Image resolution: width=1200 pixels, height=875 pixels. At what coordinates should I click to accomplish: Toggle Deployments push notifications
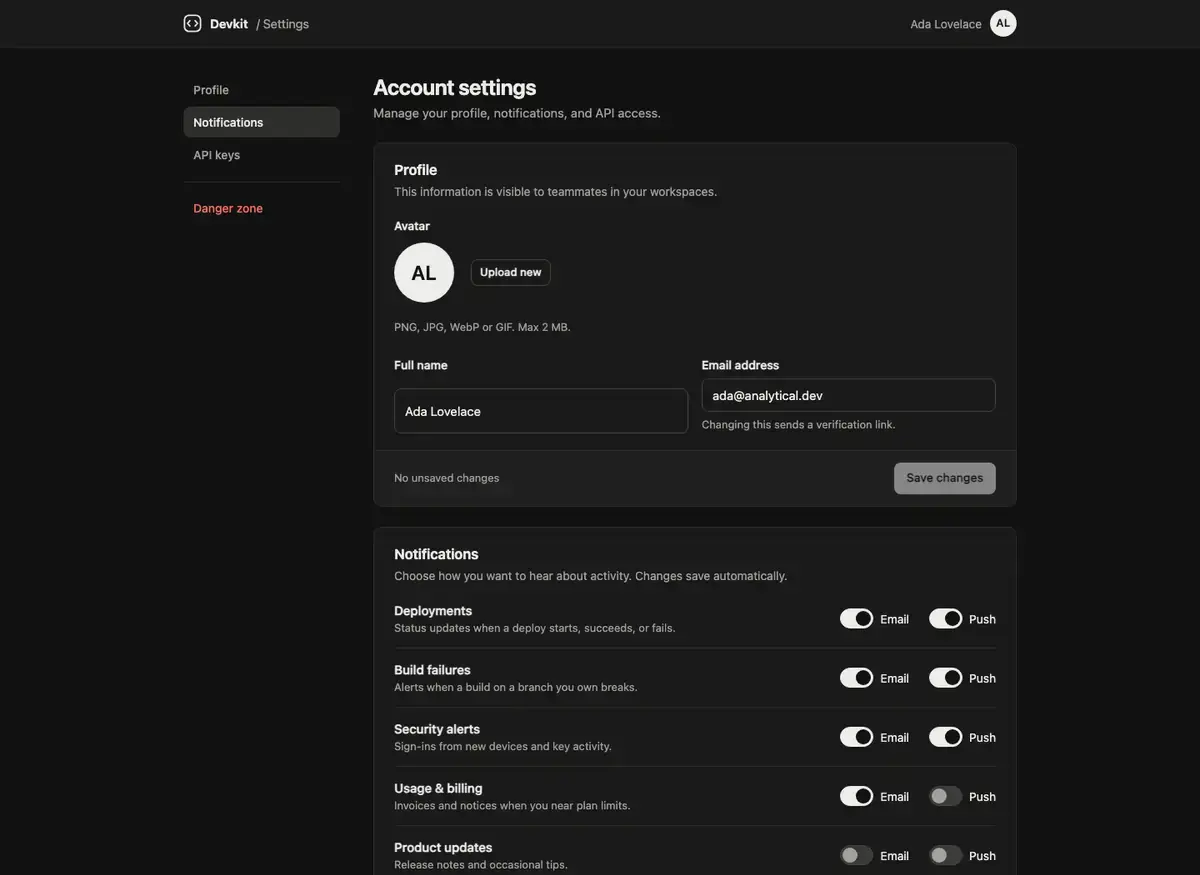pyautogui.click(x=945, y=619)
